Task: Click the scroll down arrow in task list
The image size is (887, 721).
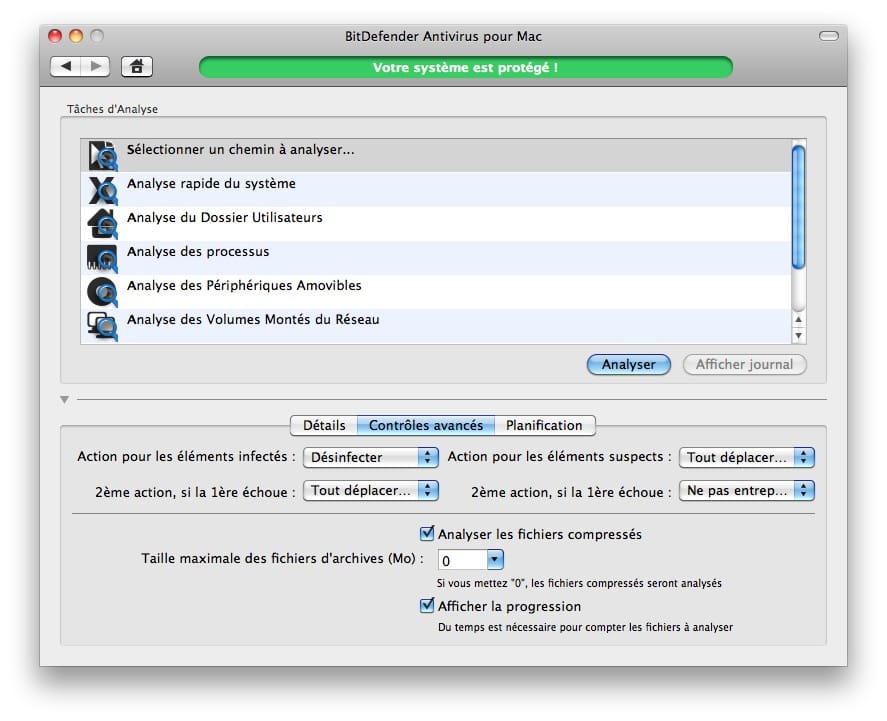Action: tap(798, 335)
